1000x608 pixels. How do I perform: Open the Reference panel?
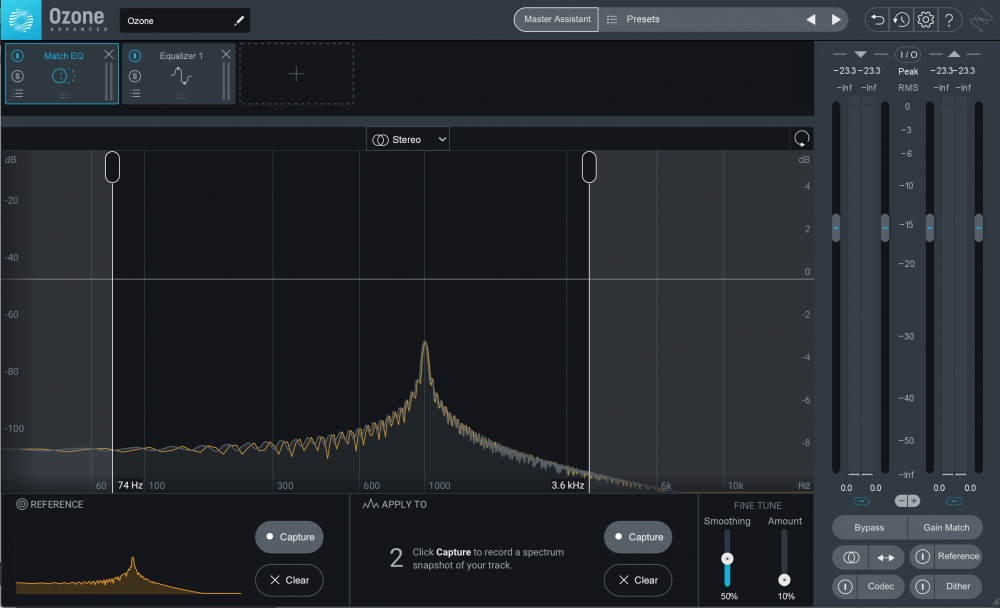click(x=958, y=556)
